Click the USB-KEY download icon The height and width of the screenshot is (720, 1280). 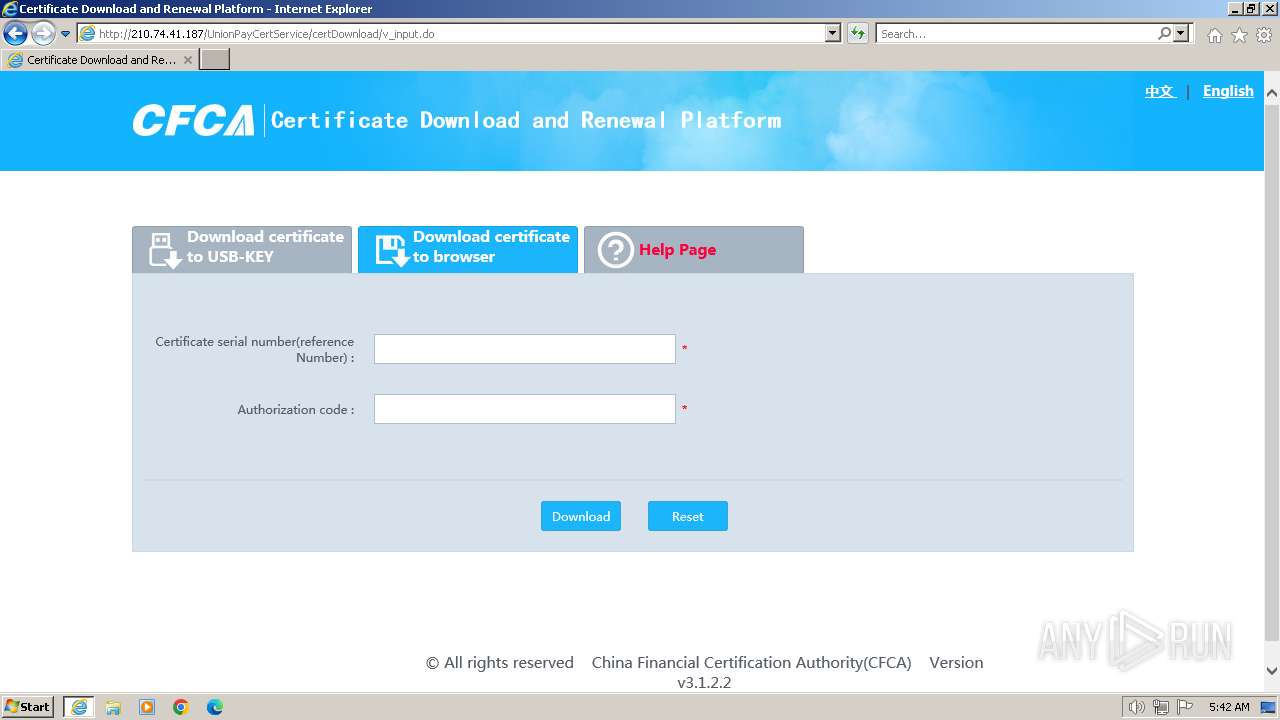(x=164, y=250)
